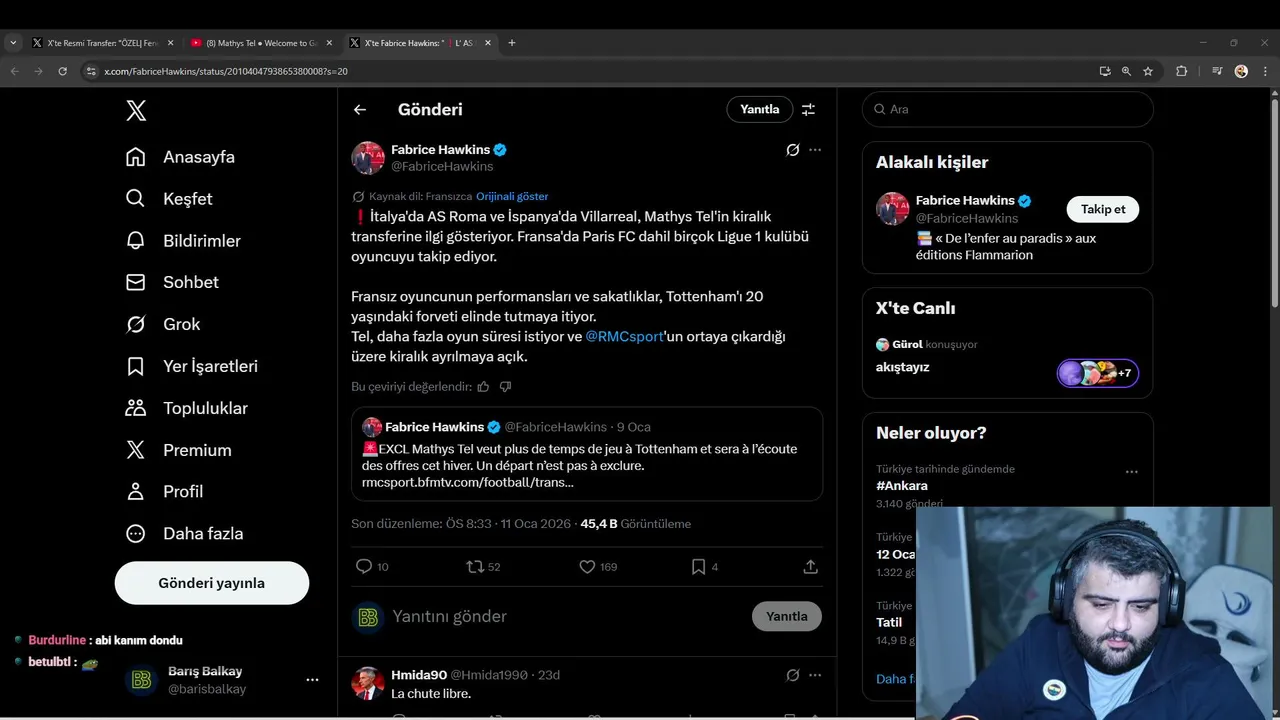The height and width of the screenshot is (720, 1280).
Task: Open #Ankara trending topic
Action: pyautogui.click(x=902, y=486)
